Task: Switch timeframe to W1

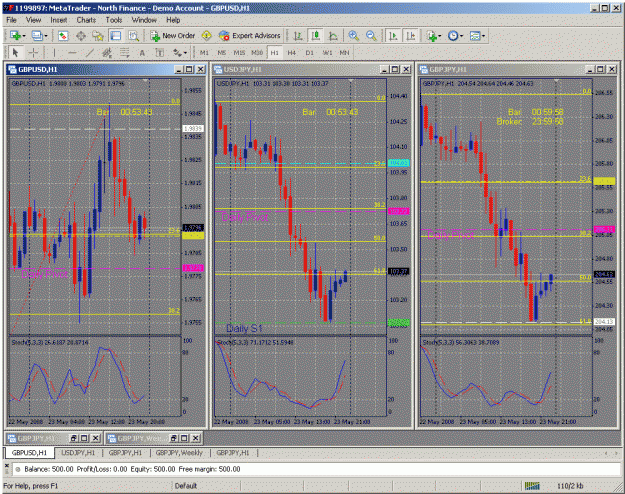Action: pos(327,53)
